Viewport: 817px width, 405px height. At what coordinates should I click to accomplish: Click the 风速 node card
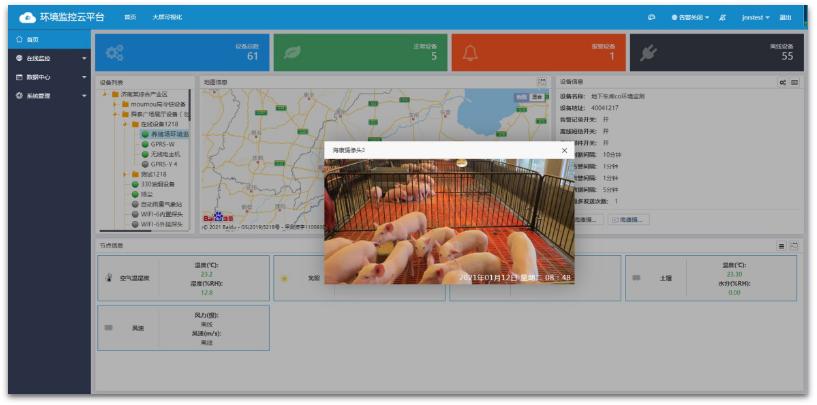[183, 327]
